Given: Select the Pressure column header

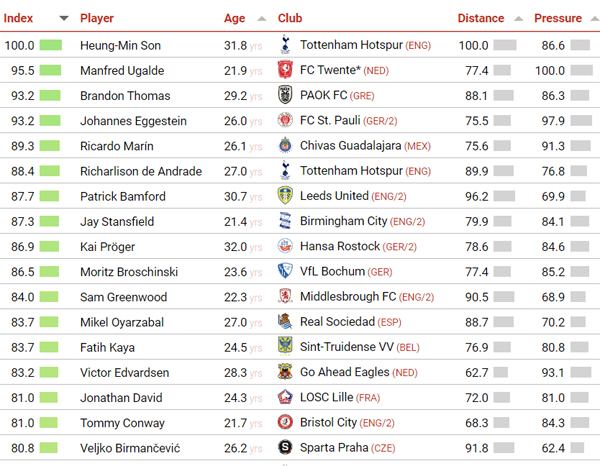Looking at the screenshot, I should (x=558, y=18).
